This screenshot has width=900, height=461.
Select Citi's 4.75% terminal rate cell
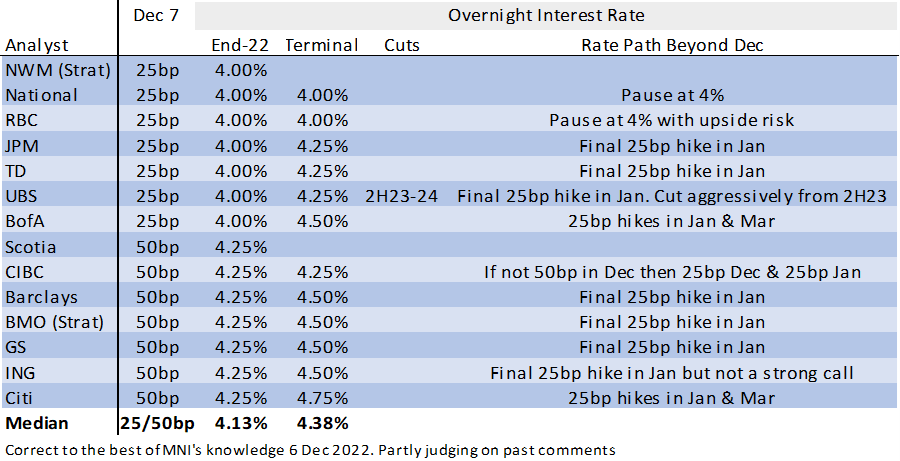[x=322, y=398]
